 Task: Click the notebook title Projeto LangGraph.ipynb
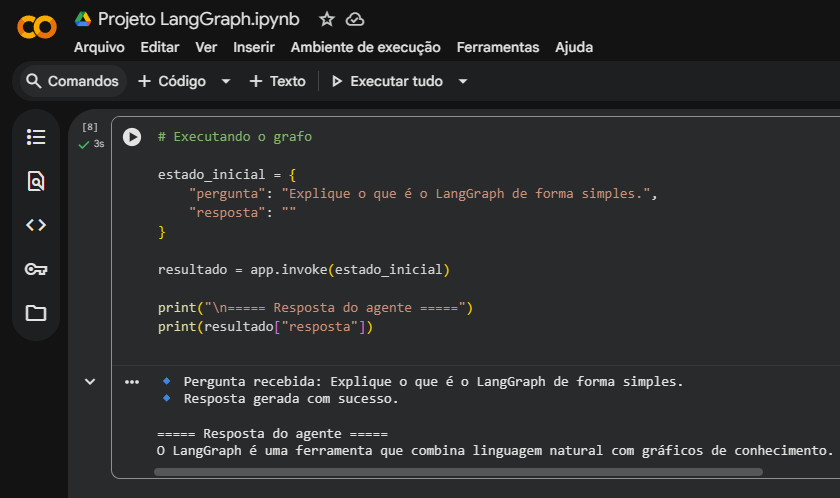pyautogui.click(x=198, y=19)
